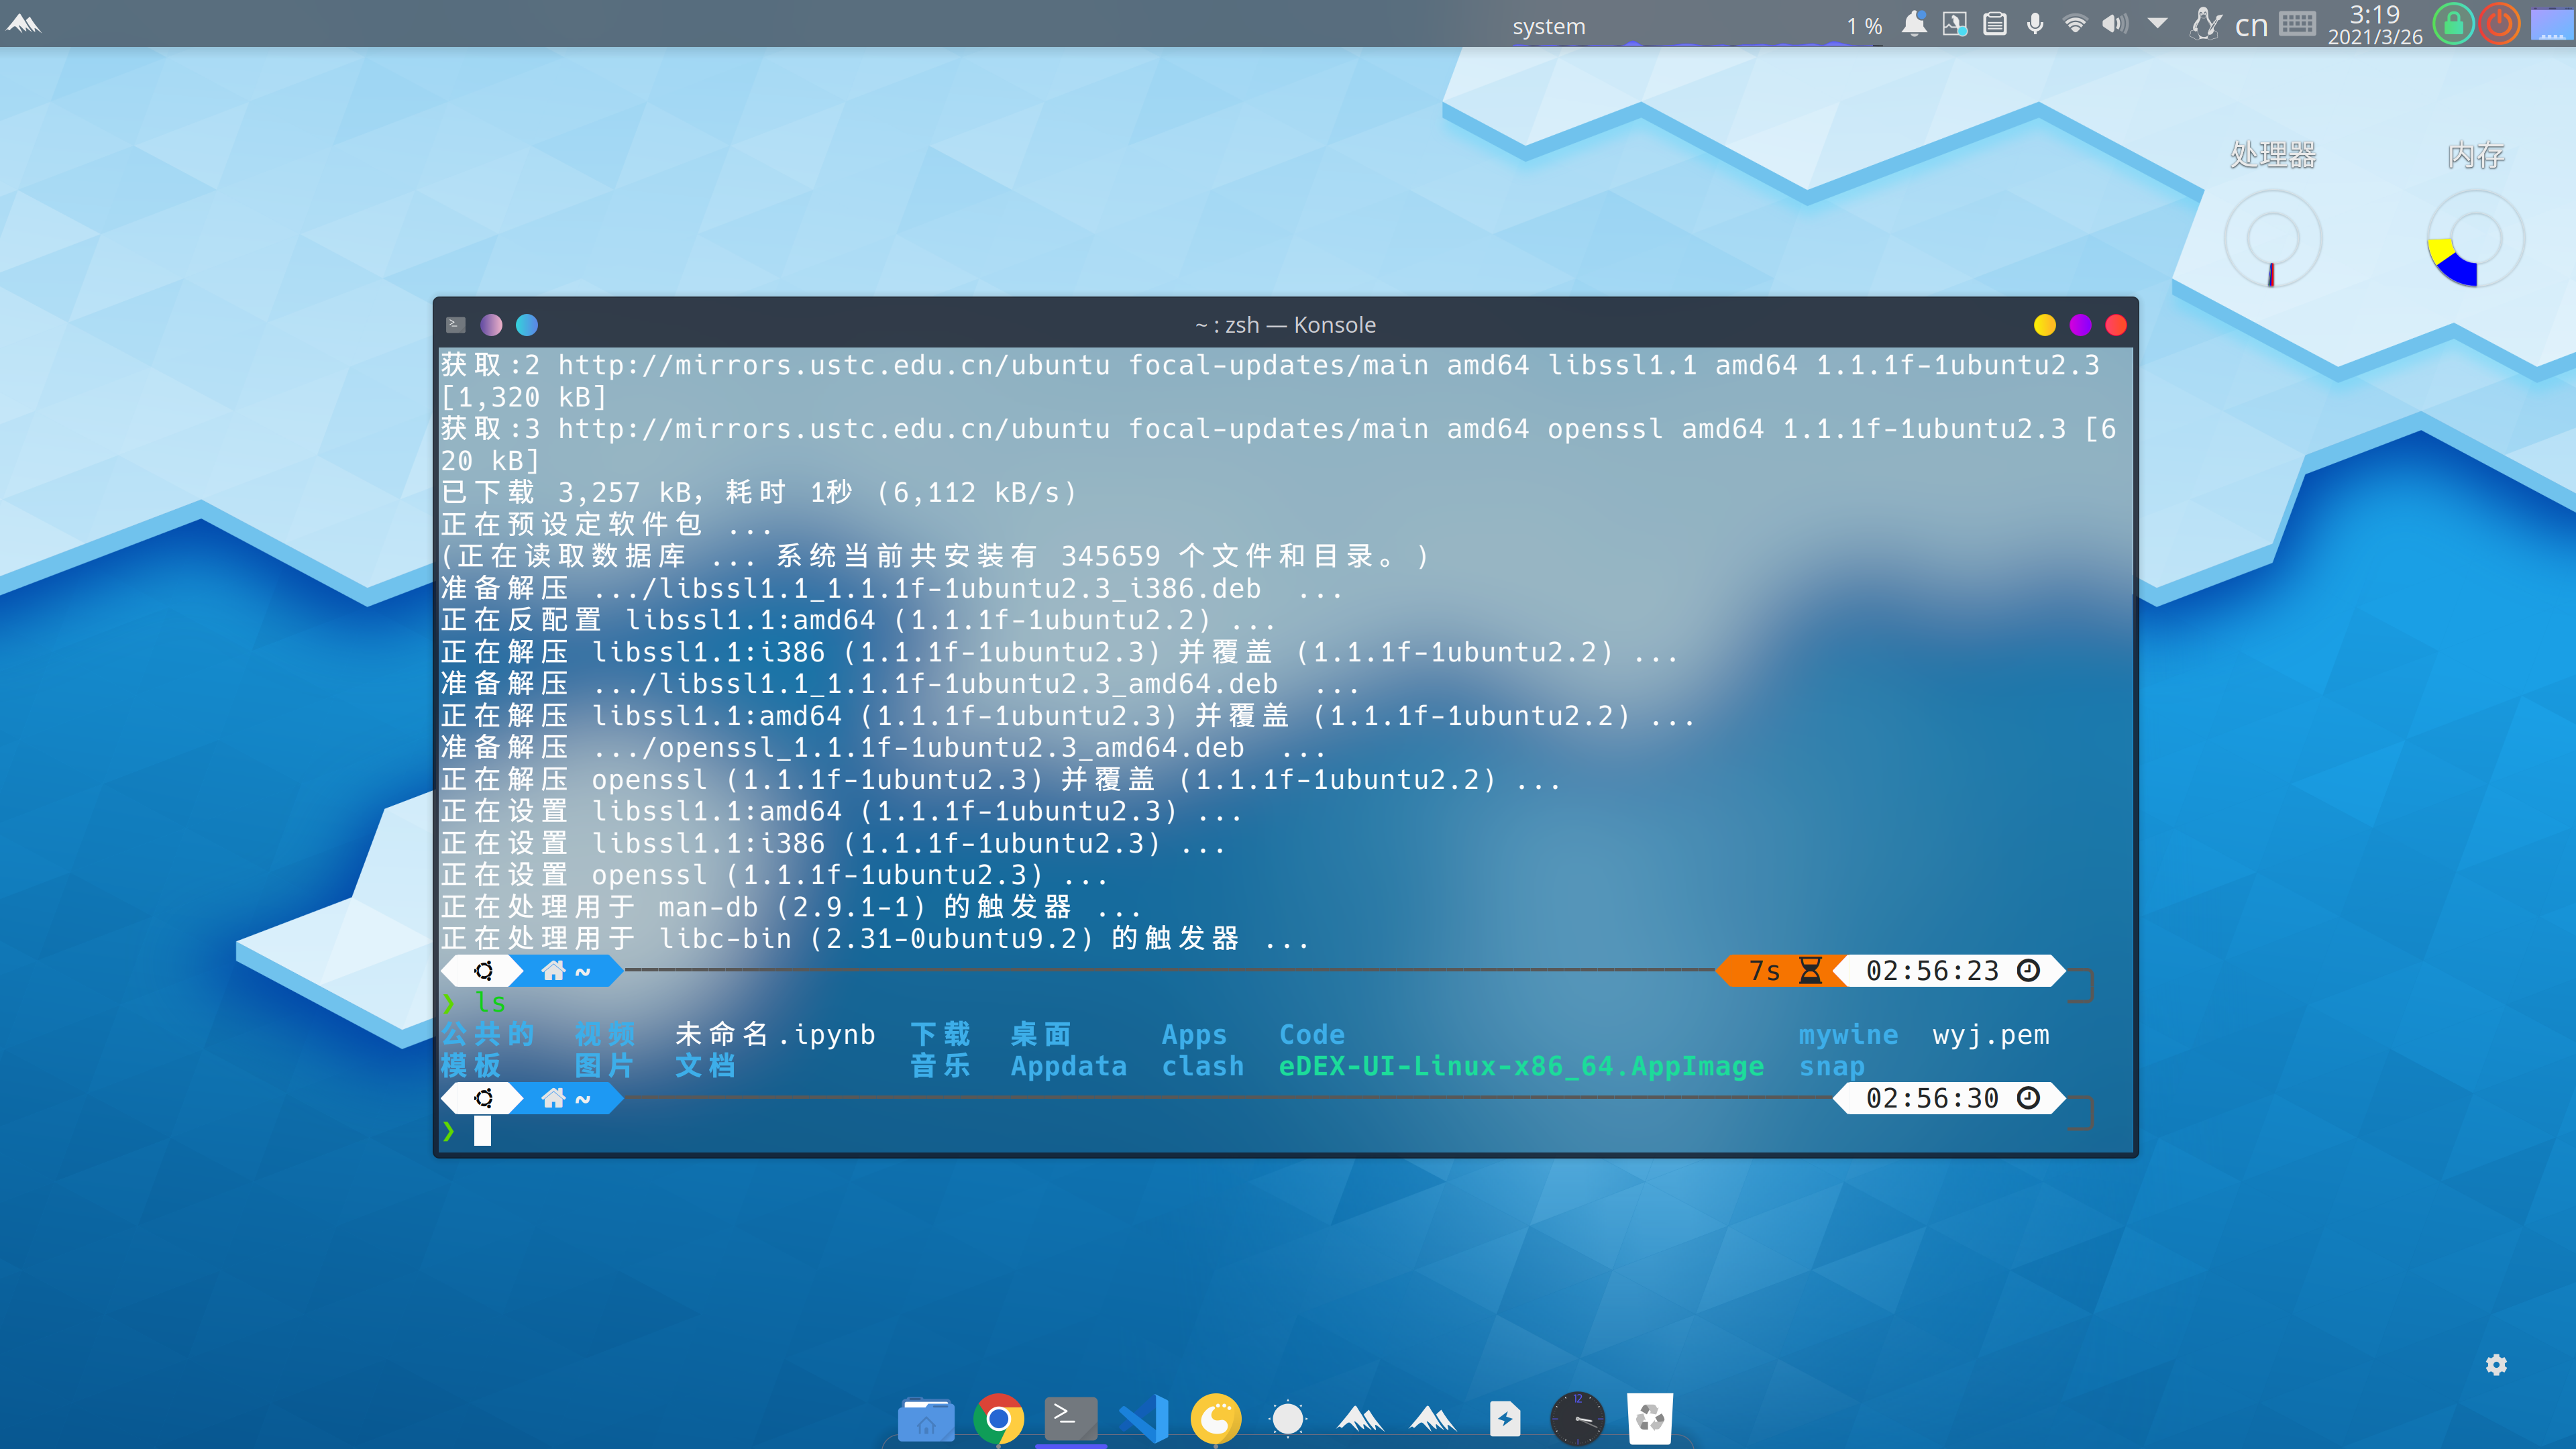Image resolution: width=2576 pixels, height=1449 pixels.
Task: Click the 公共的 directory name
Action: 488,1034
